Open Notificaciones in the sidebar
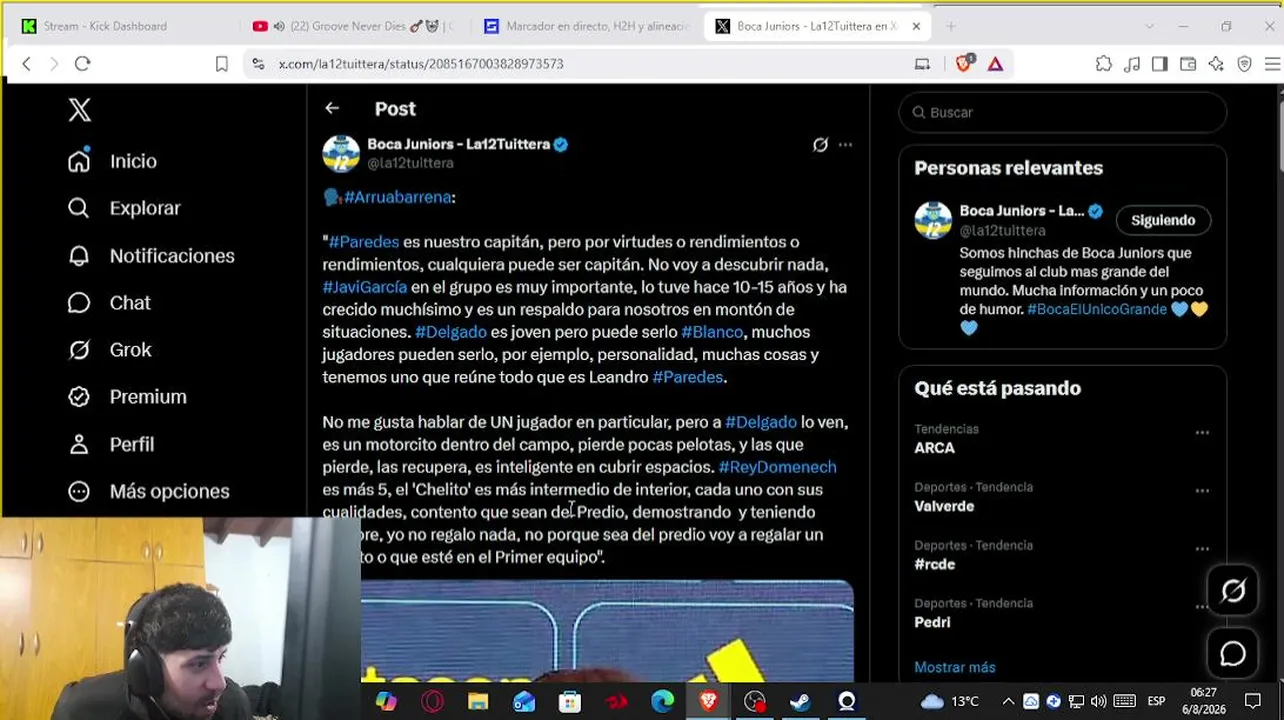This screenshot has height=720, width=1284. click(x=151, y=256)
